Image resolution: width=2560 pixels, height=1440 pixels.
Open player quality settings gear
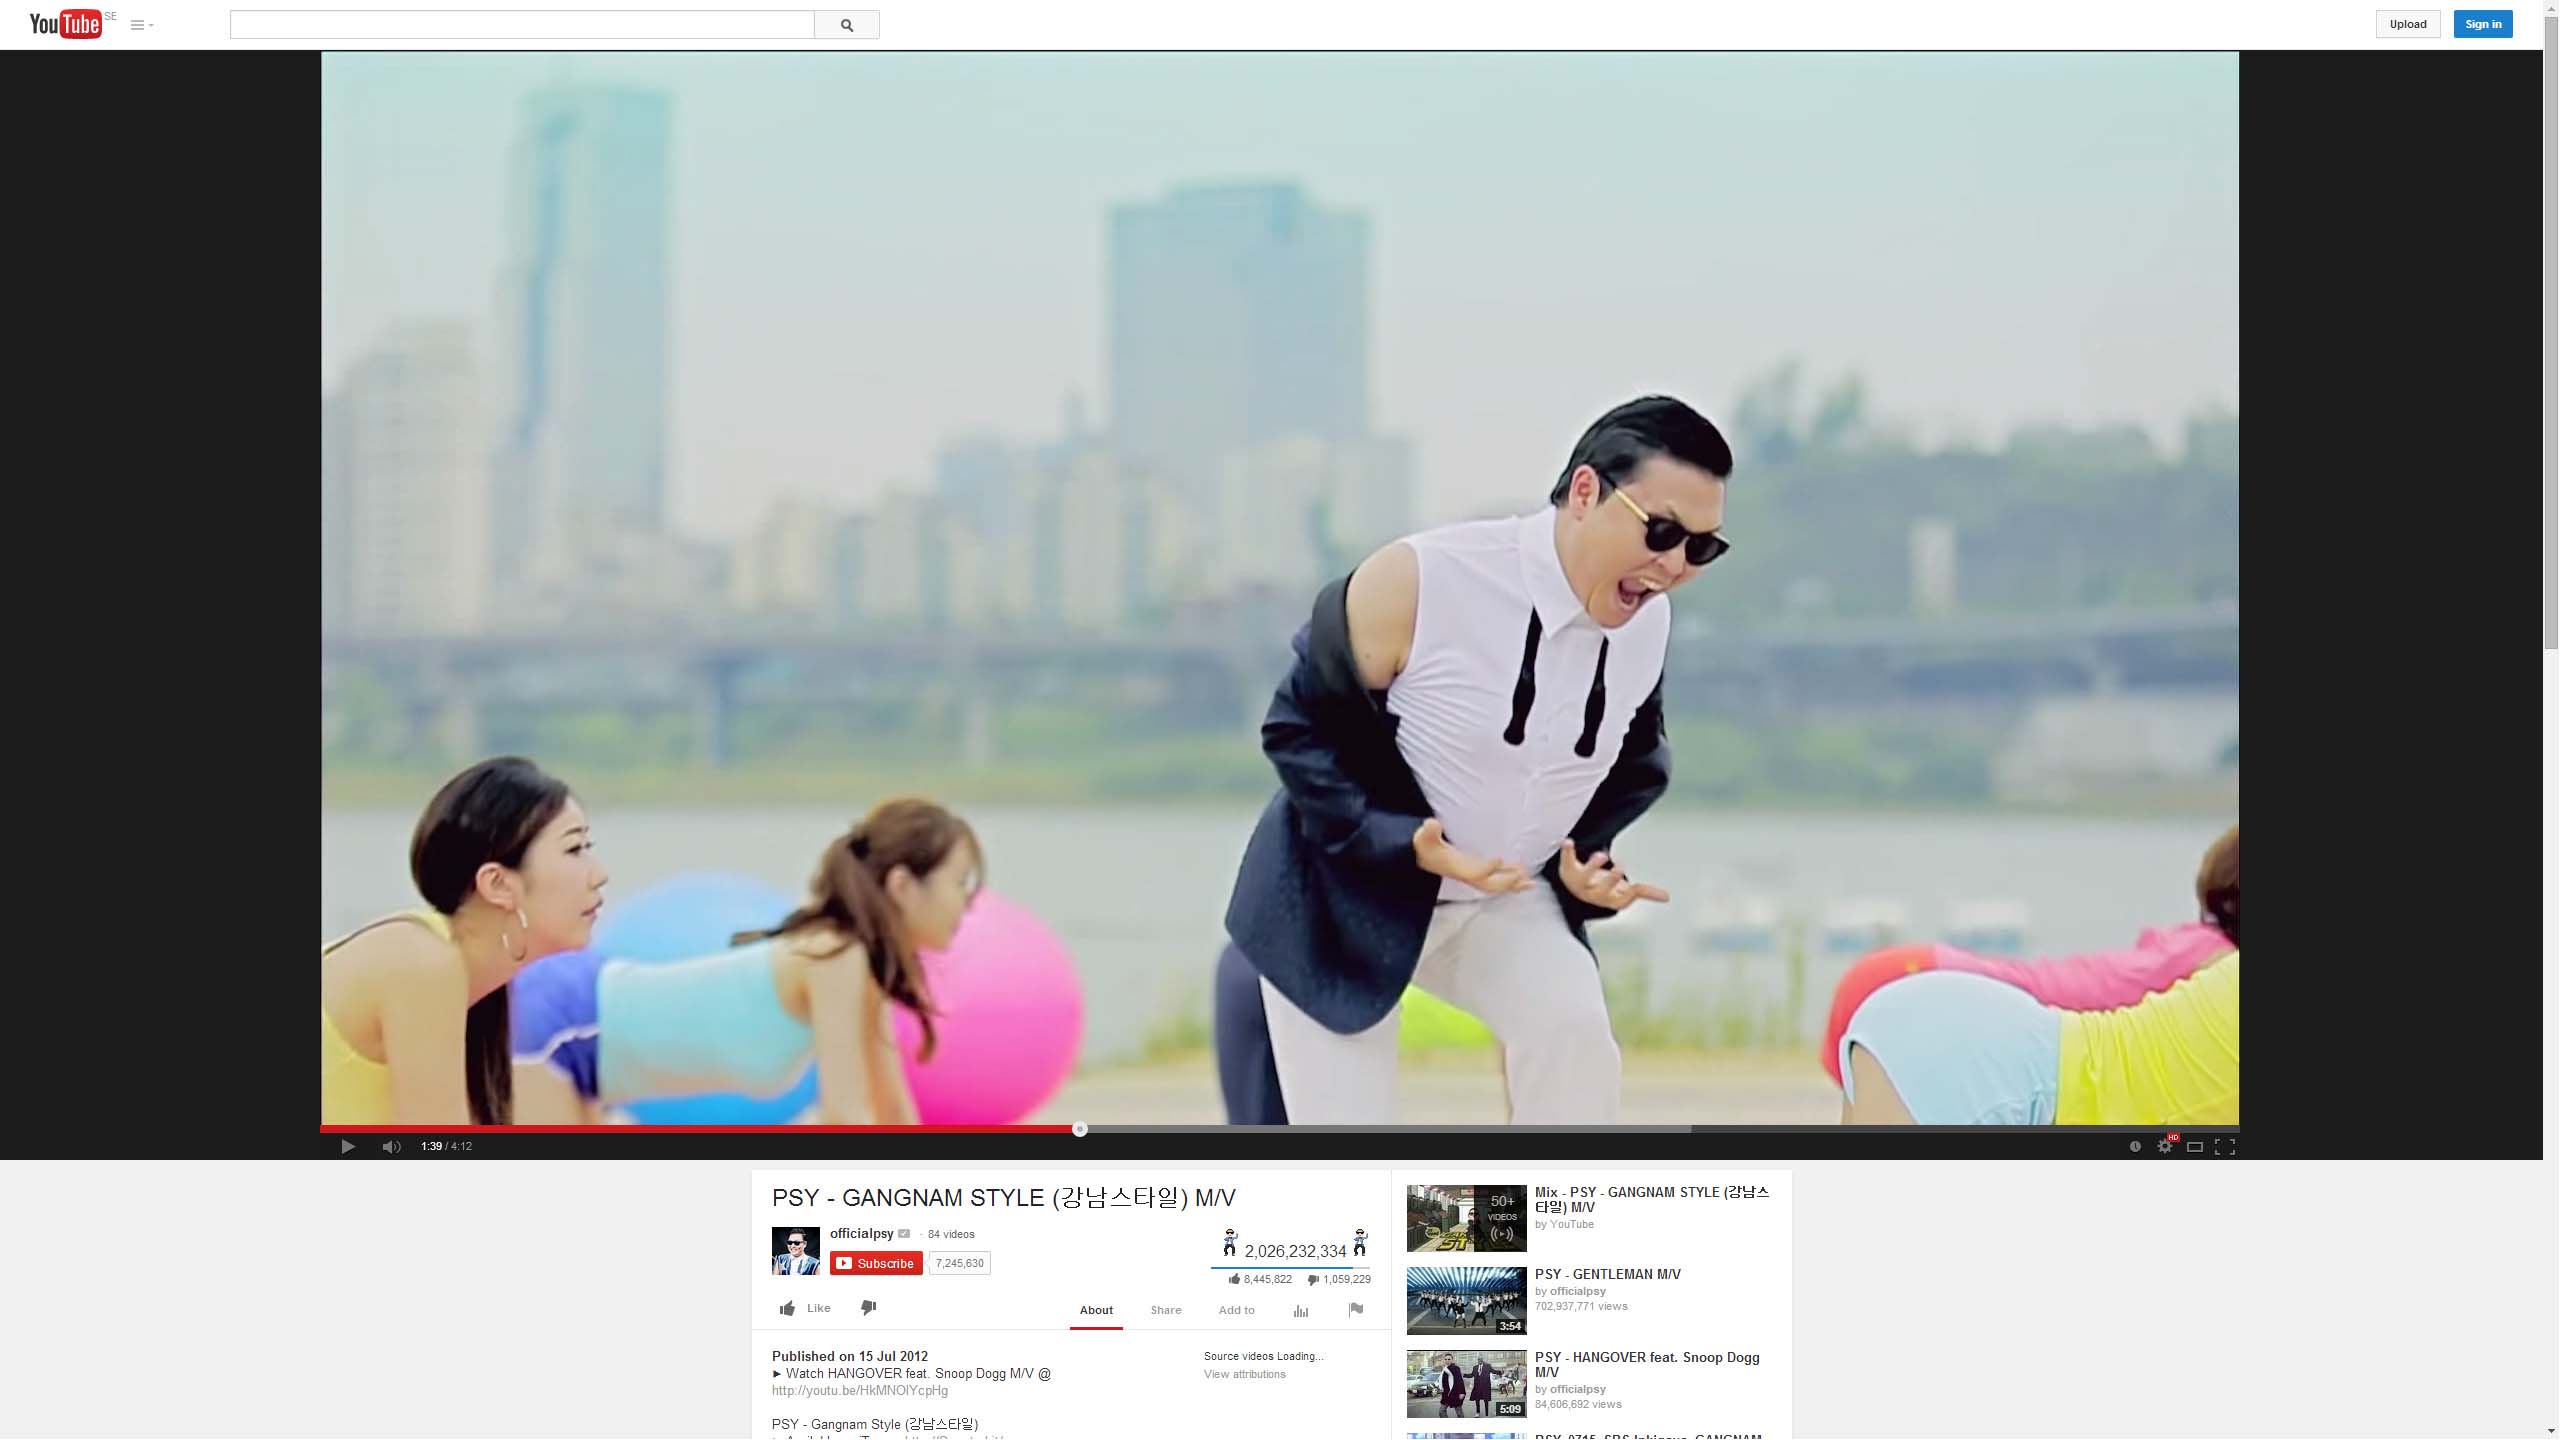click(x=2165, y=1146)
